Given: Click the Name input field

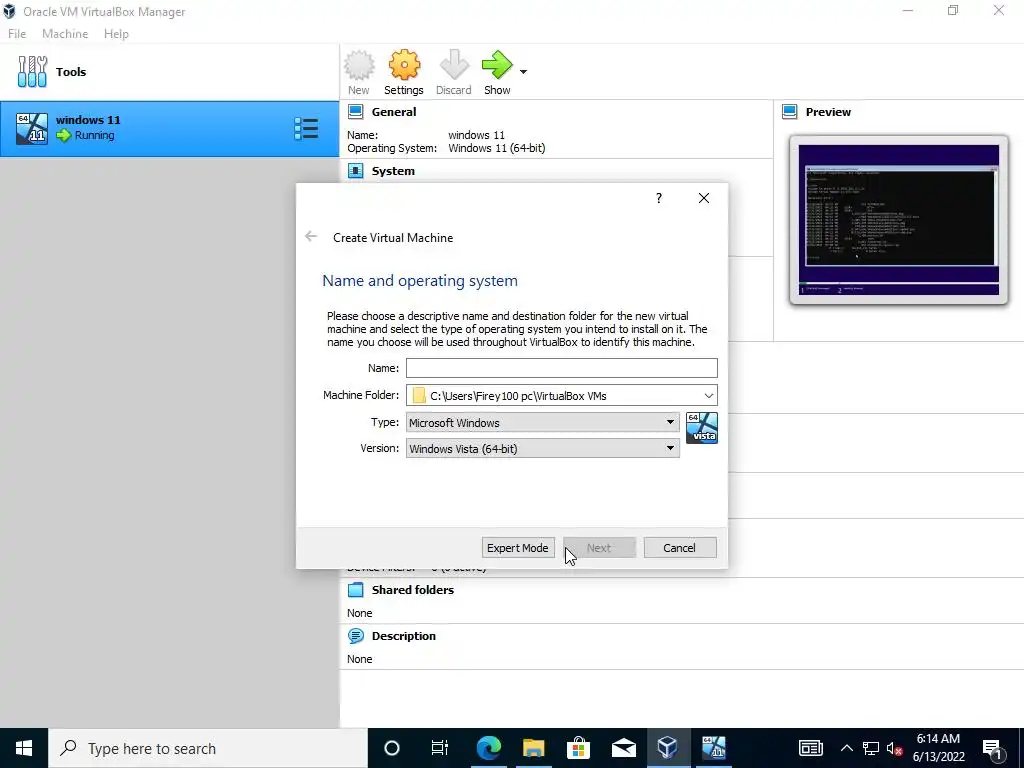Looking at the screenshot, I should [x=562, y=368].
